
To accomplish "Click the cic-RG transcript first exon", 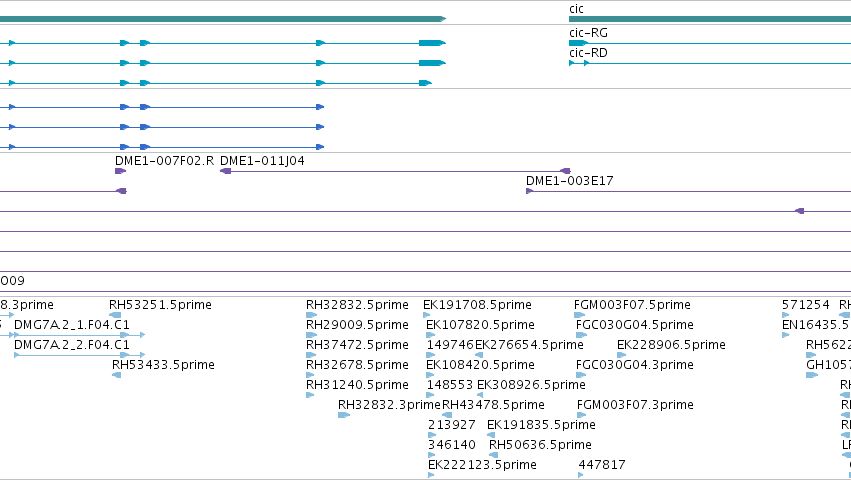I will tap(578, 43).
